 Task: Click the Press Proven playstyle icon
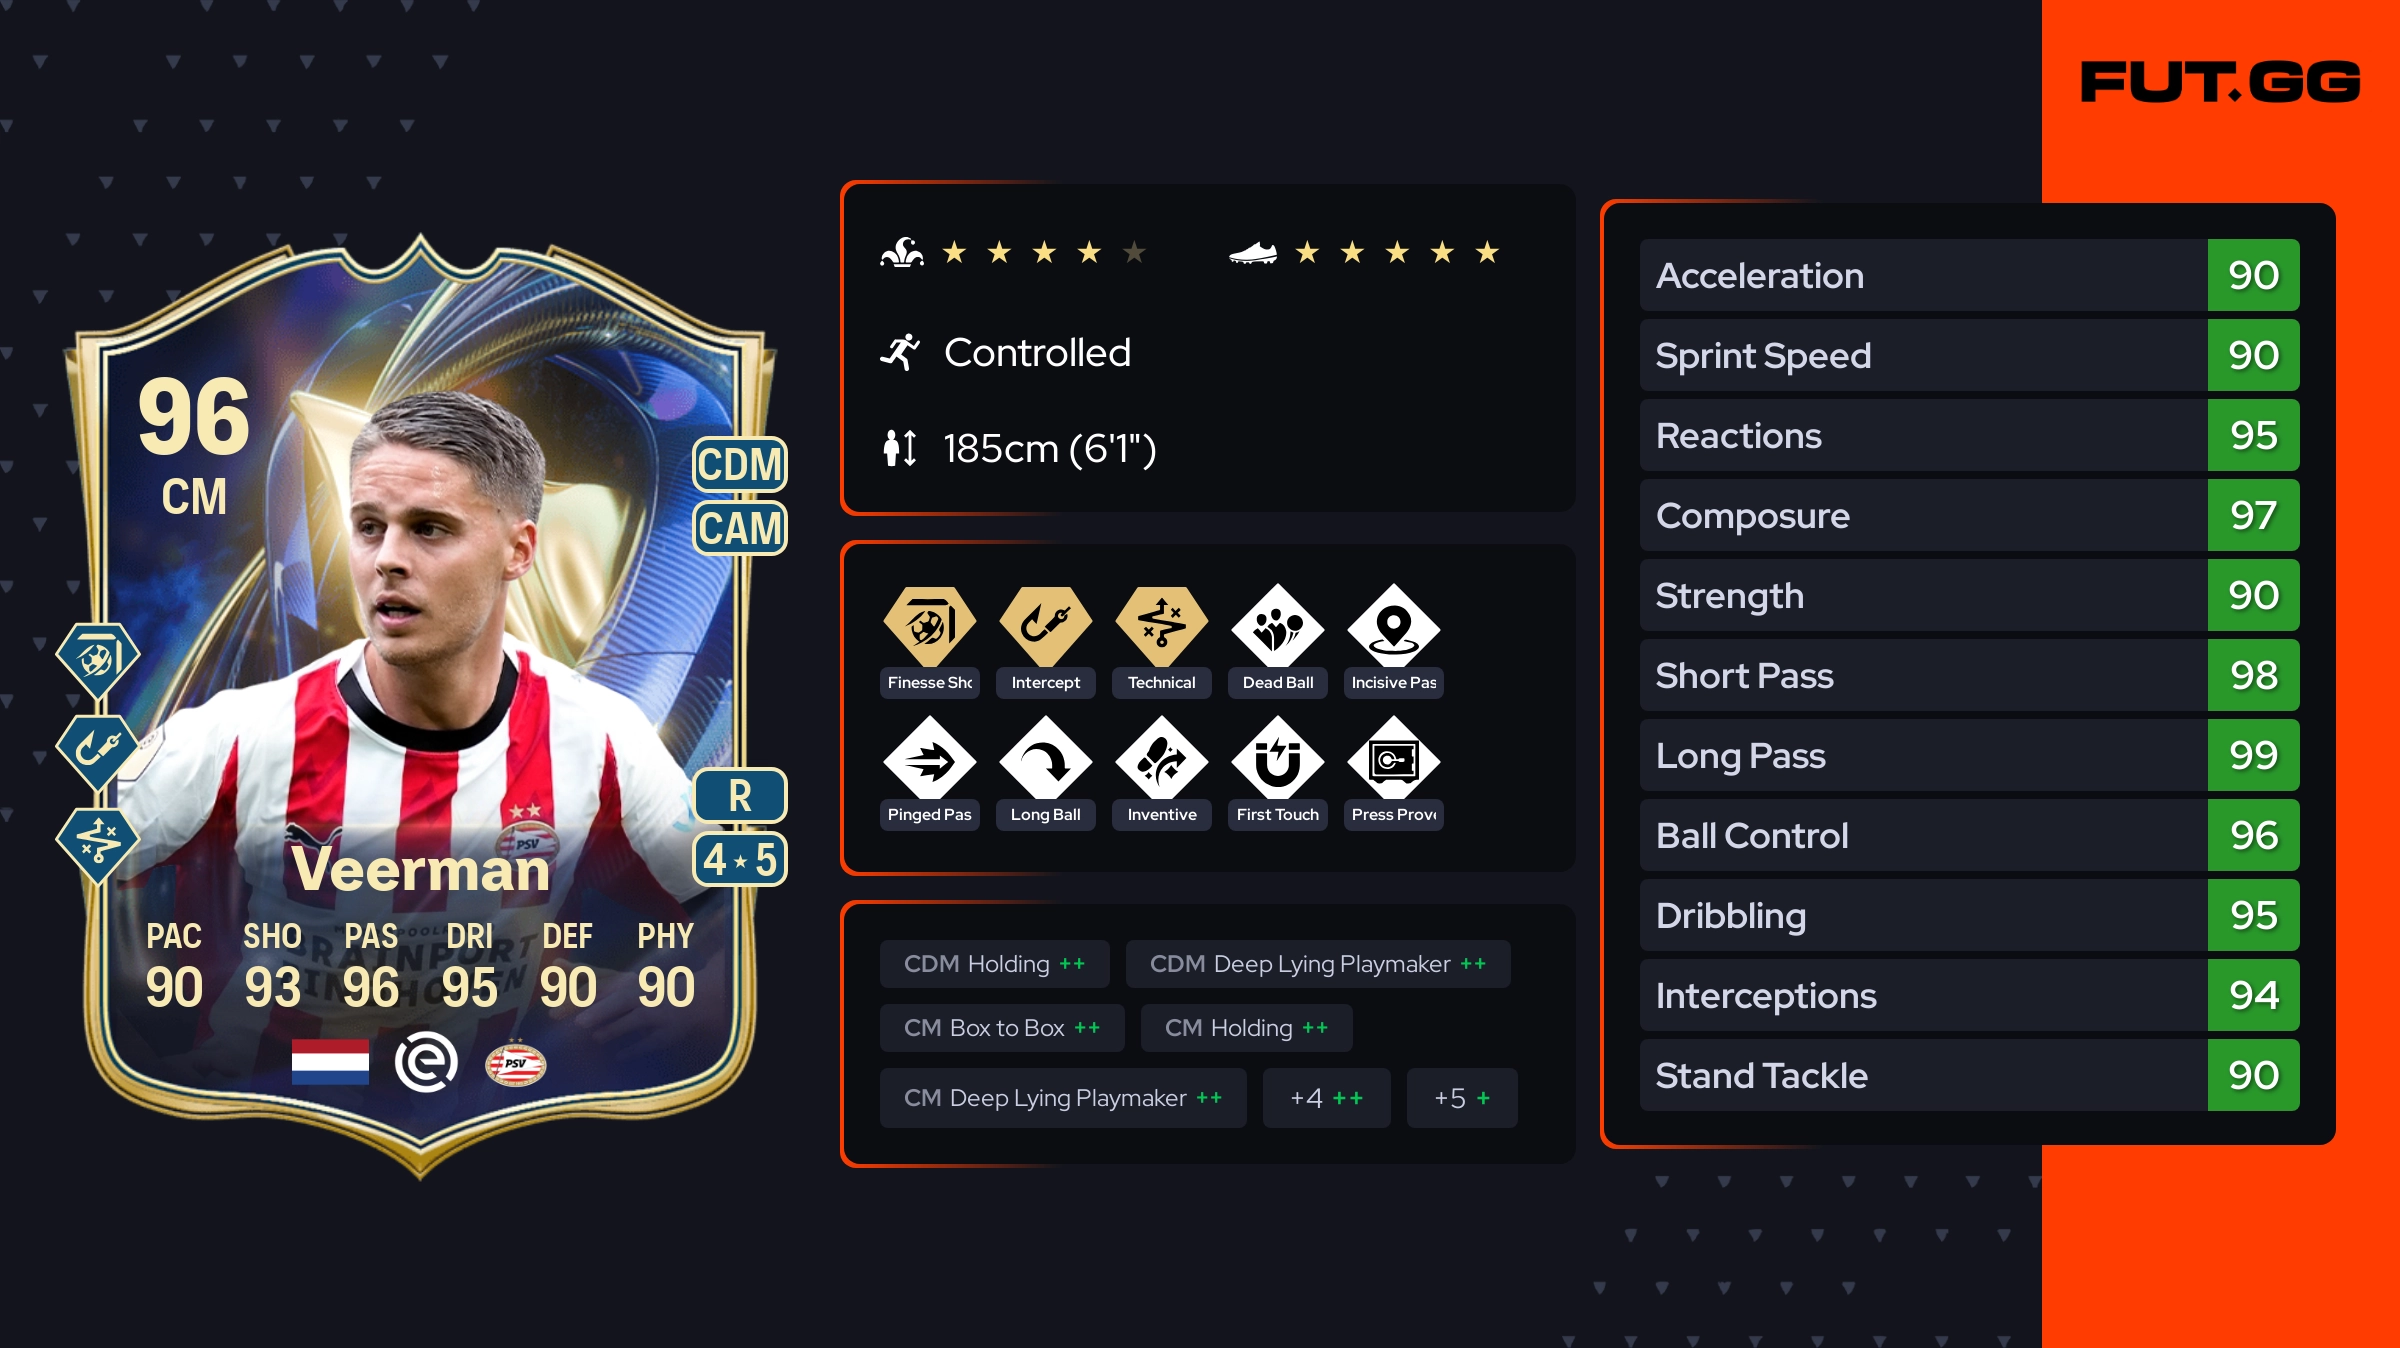[1393, 760]
